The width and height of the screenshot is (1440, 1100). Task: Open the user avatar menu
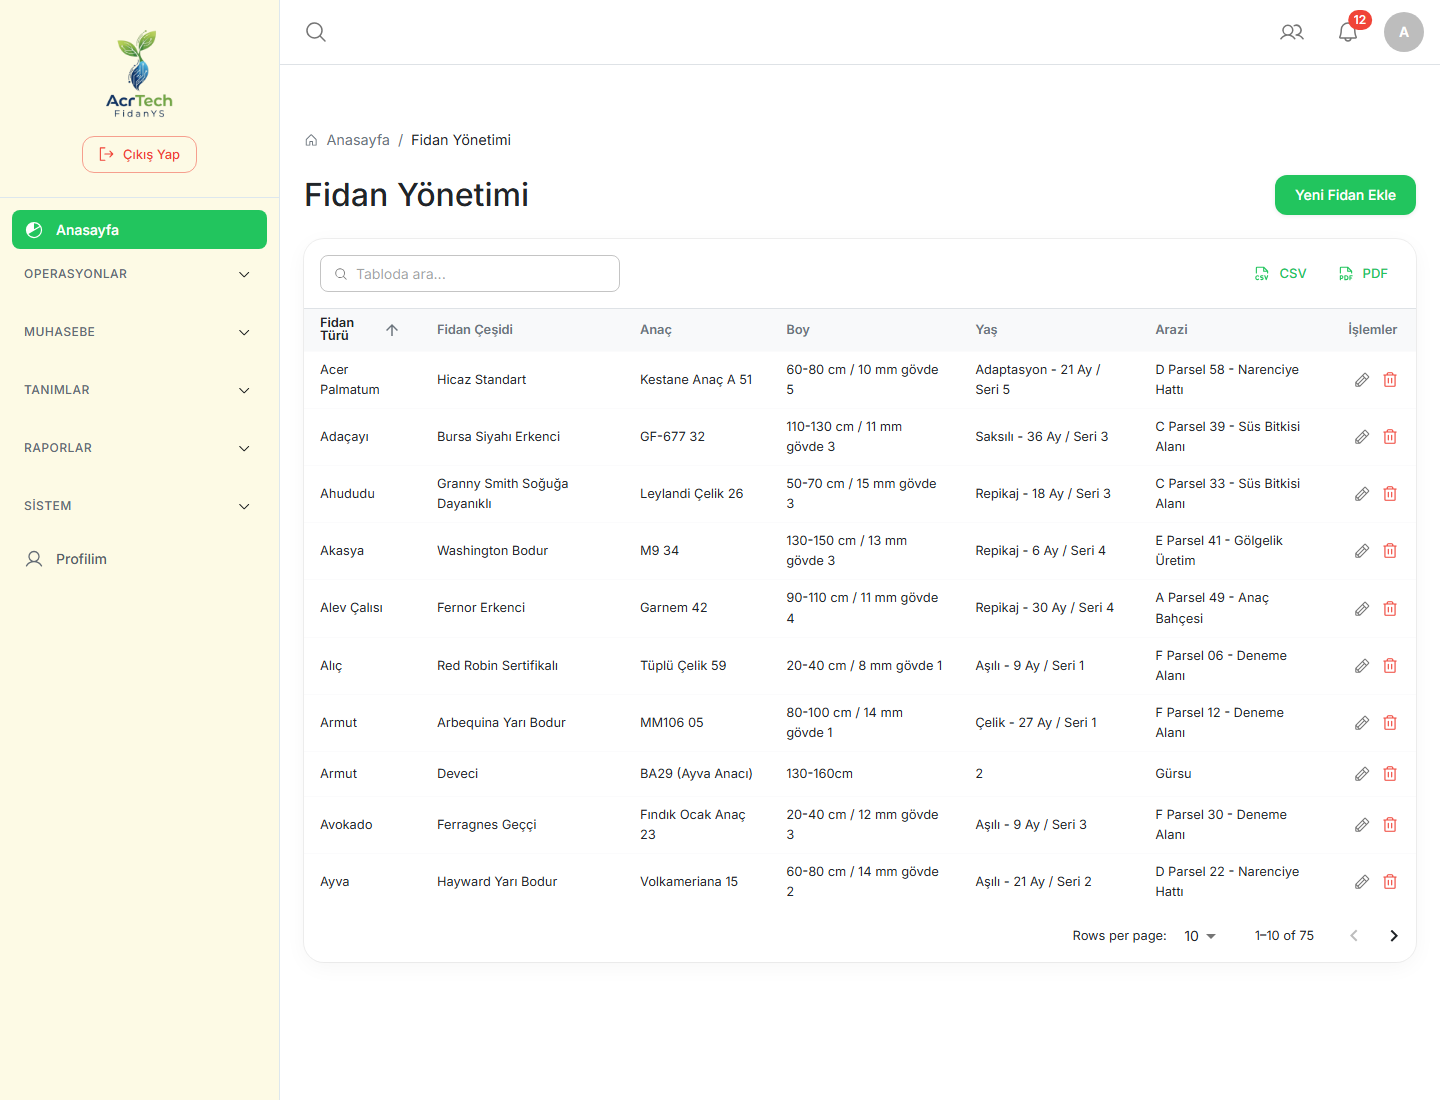(x=1404, y=32)
